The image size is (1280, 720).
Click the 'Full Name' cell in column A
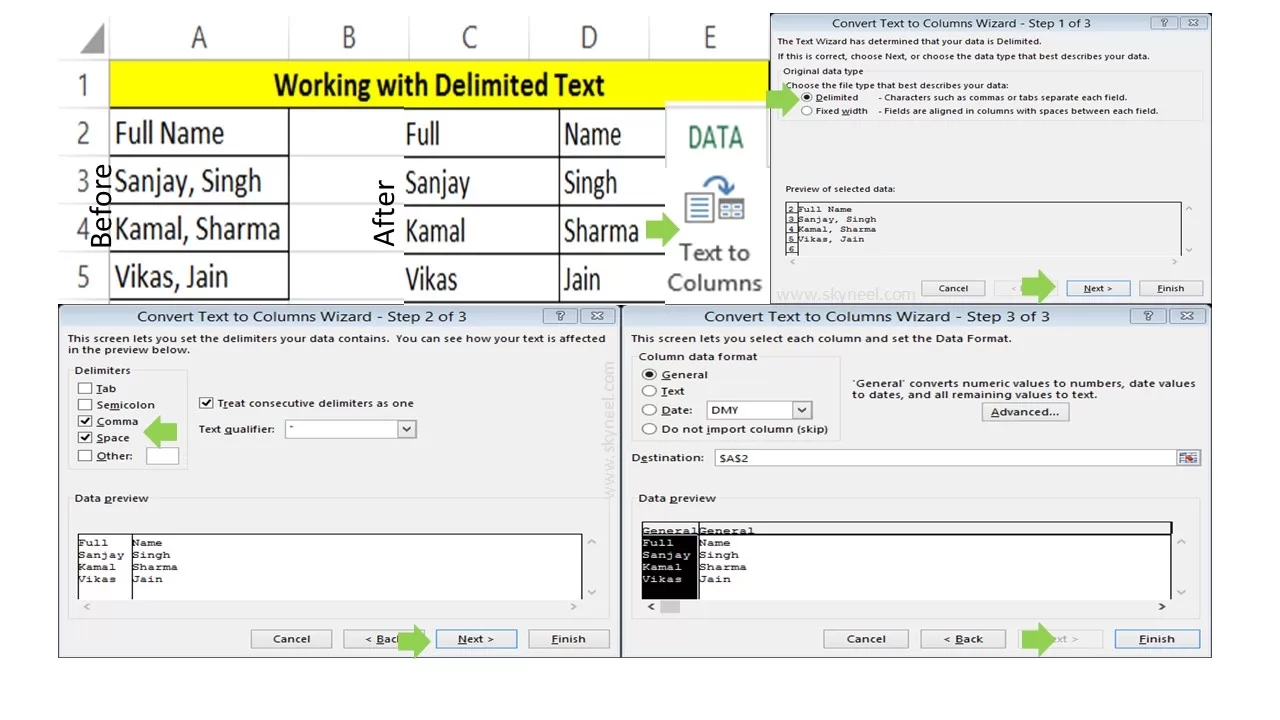coord(199,133)
